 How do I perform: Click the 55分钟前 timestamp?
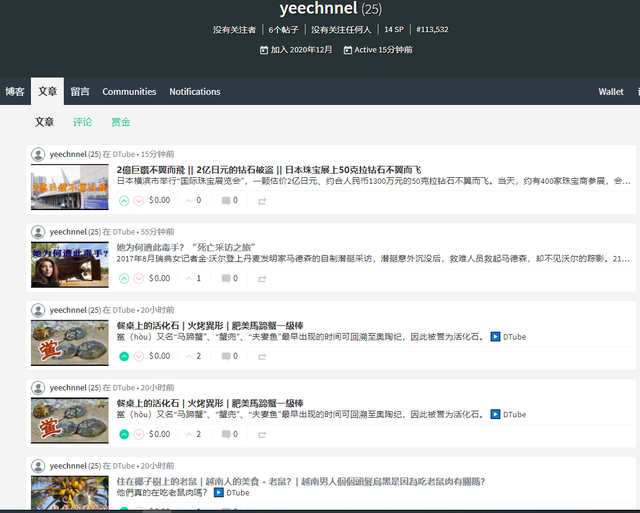pyautogui.click(x=158, y=232)
